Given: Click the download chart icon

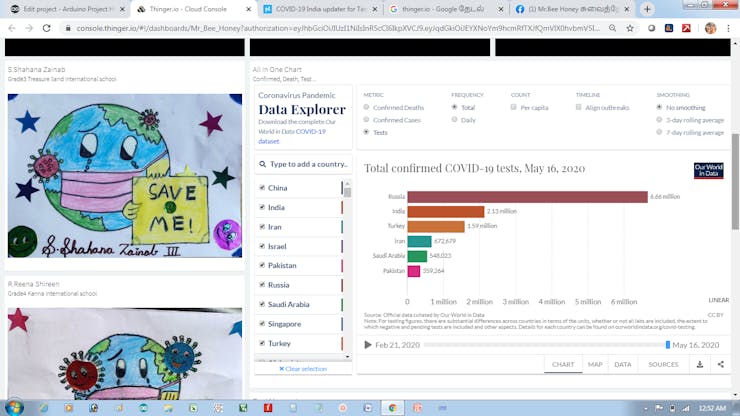Looking at the screenshot, I should point(700,364).
